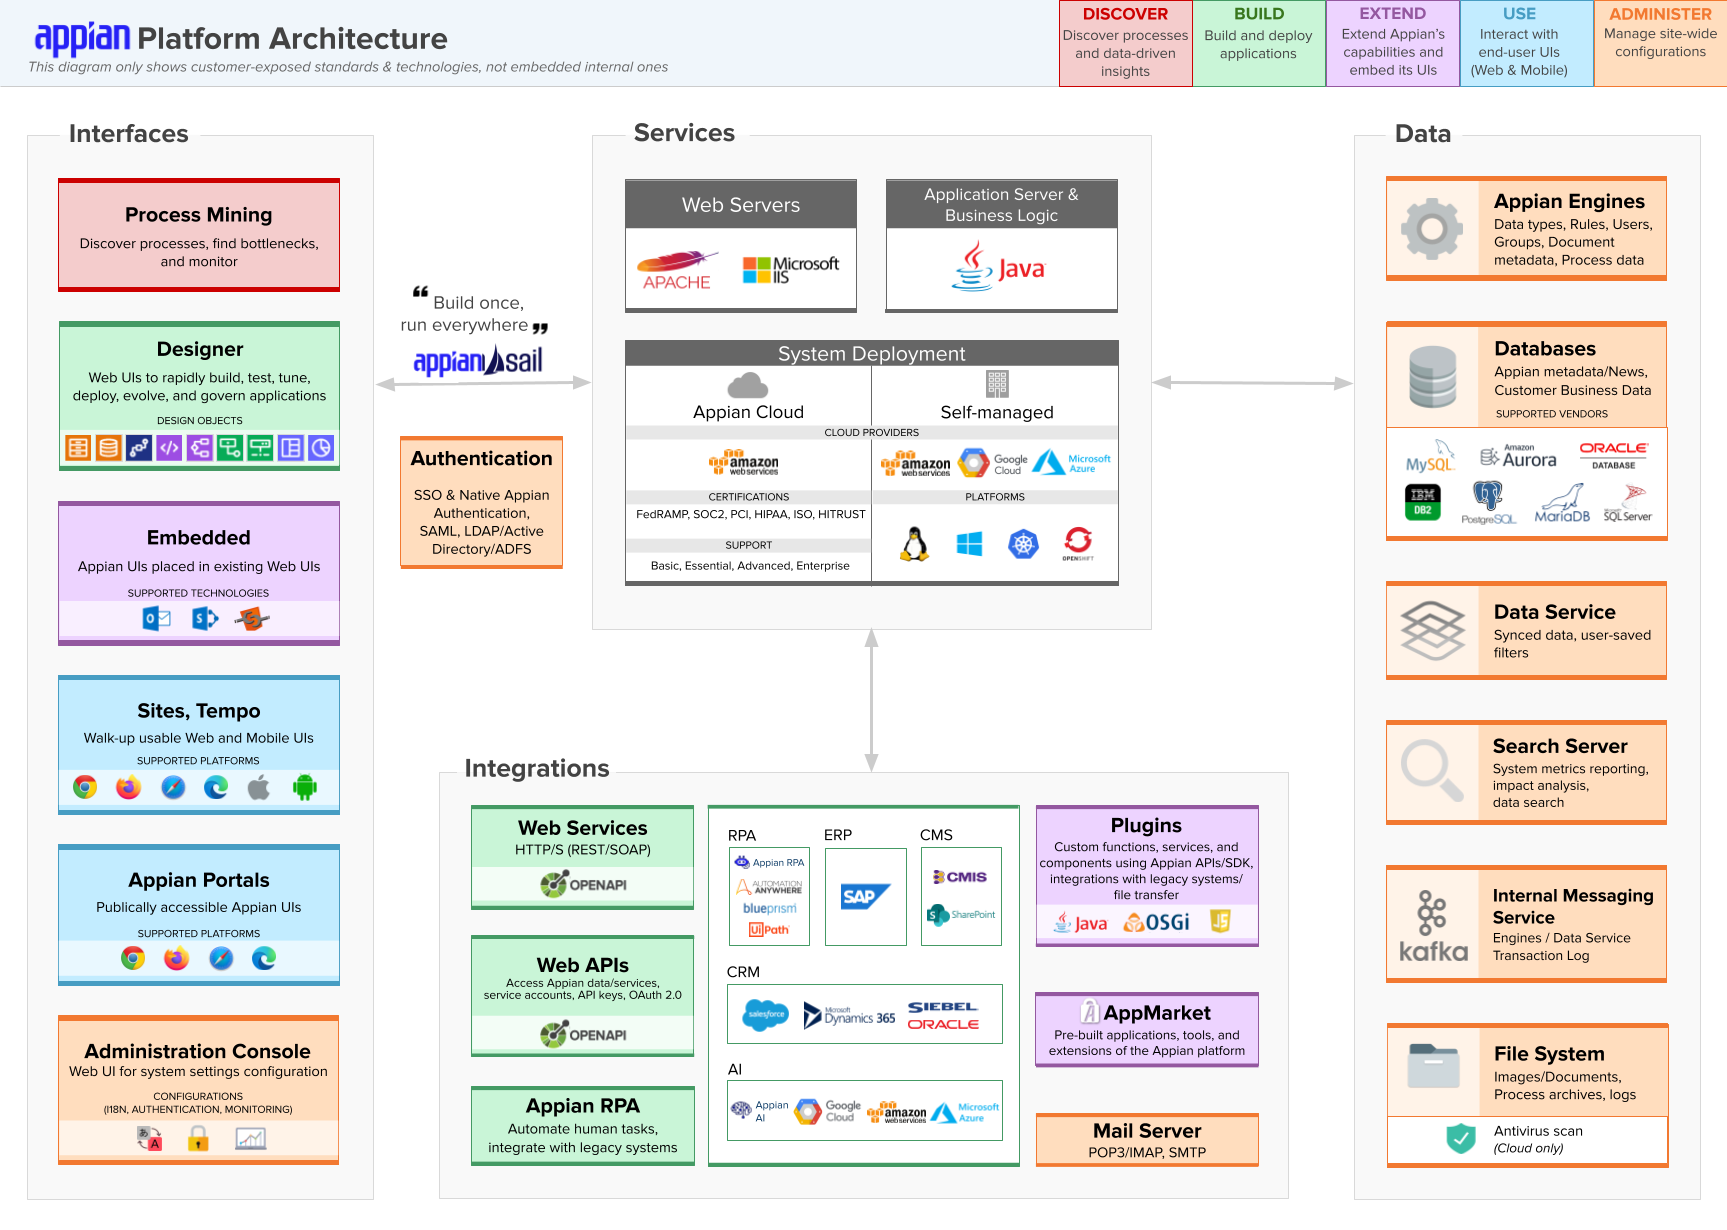Screen dimensions: 1727x1230
Task: Click the System Deployment header bar
Action: point(872,353)
